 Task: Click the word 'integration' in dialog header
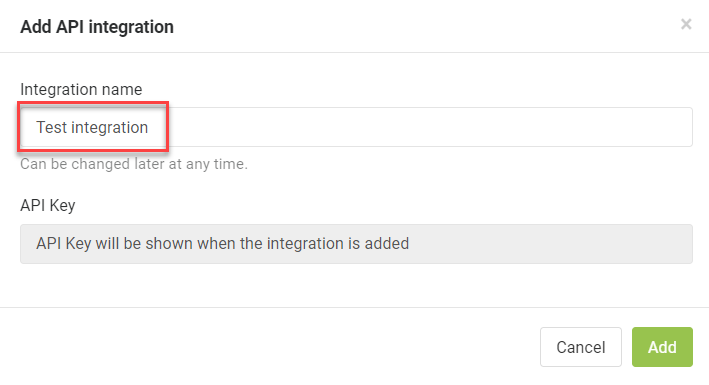tap(131, 27)
